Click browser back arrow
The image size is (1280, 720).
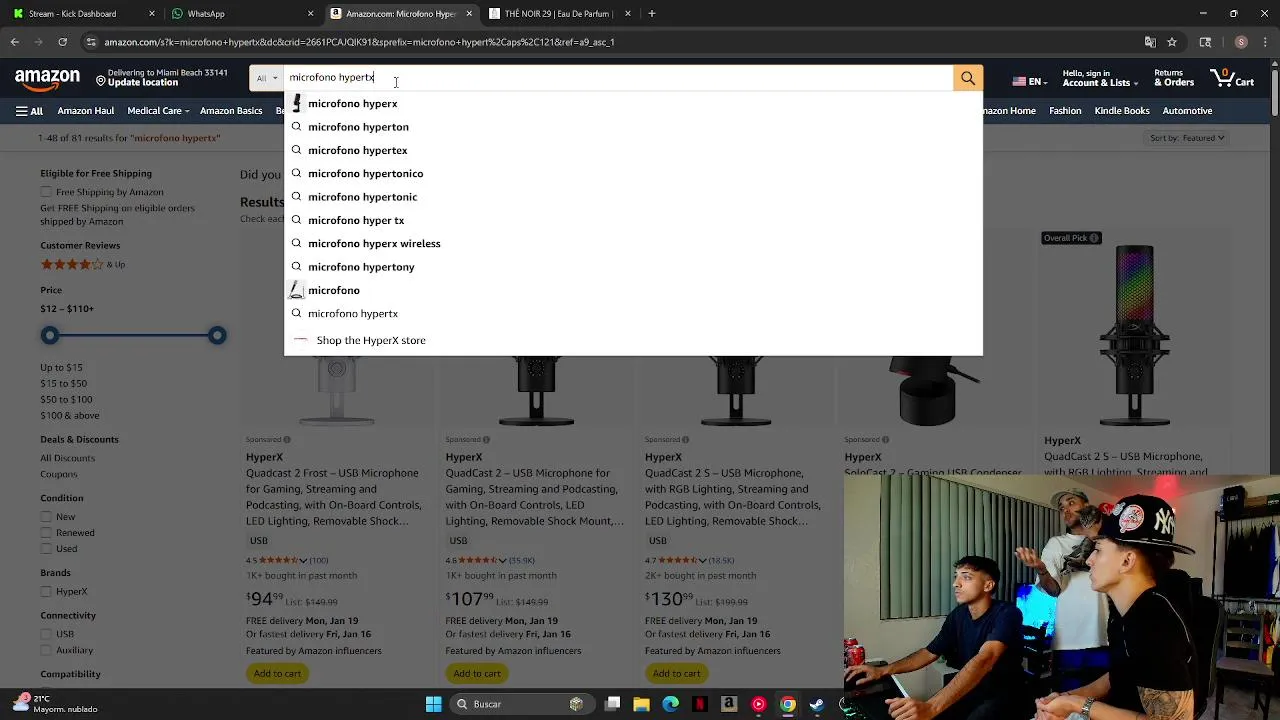[x=15, y=42]
